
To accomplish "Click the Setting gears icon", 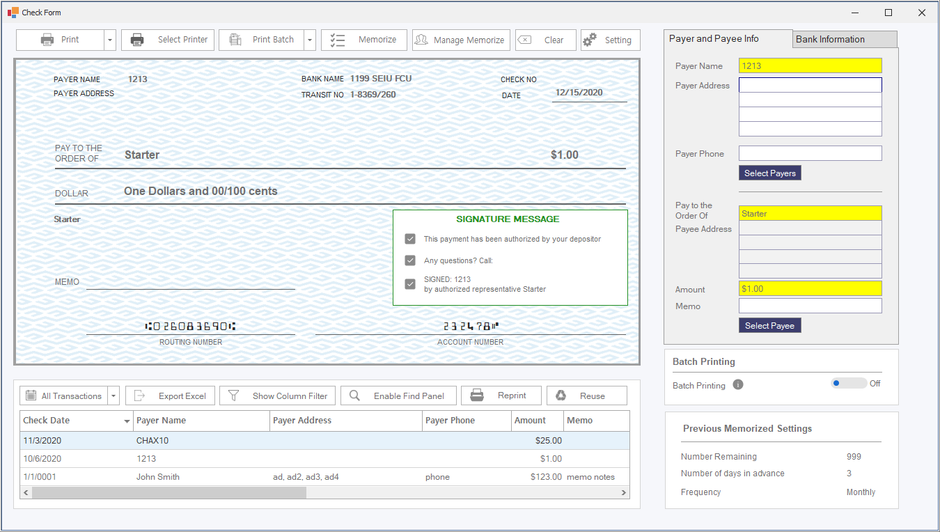I will tap(590, 40).
